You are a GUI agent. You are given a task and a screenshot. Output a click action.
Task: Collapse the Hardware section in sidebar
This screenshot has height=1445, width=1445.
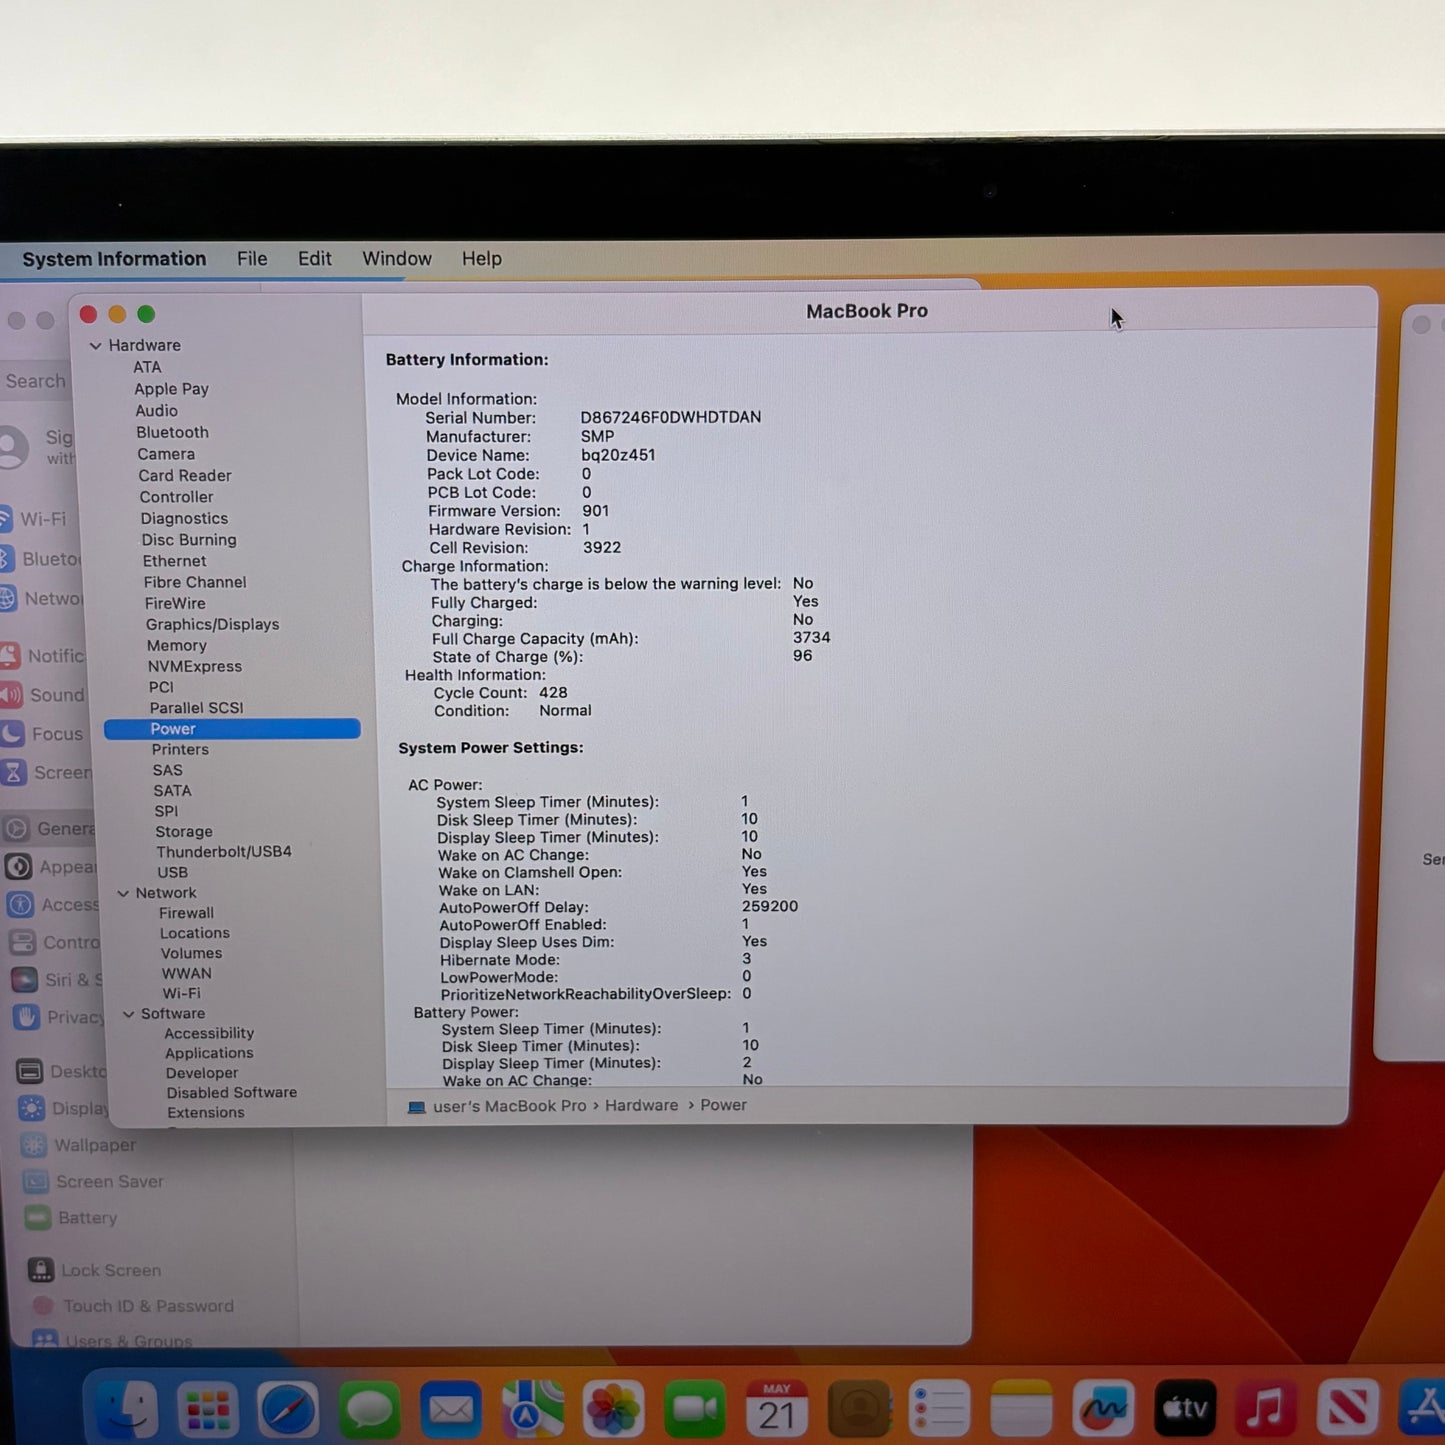(96, 346)
